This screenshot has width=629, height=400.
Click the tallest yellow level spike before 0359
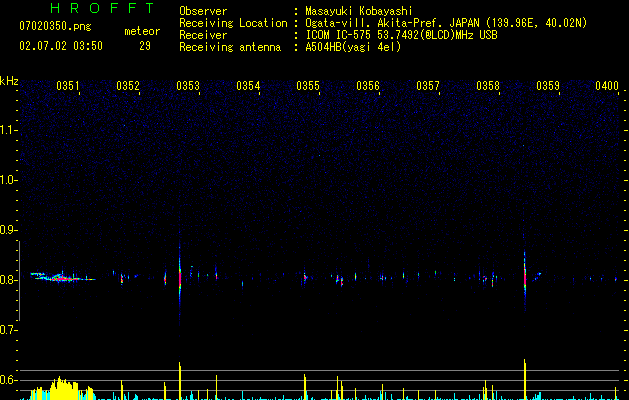[524, 379]
